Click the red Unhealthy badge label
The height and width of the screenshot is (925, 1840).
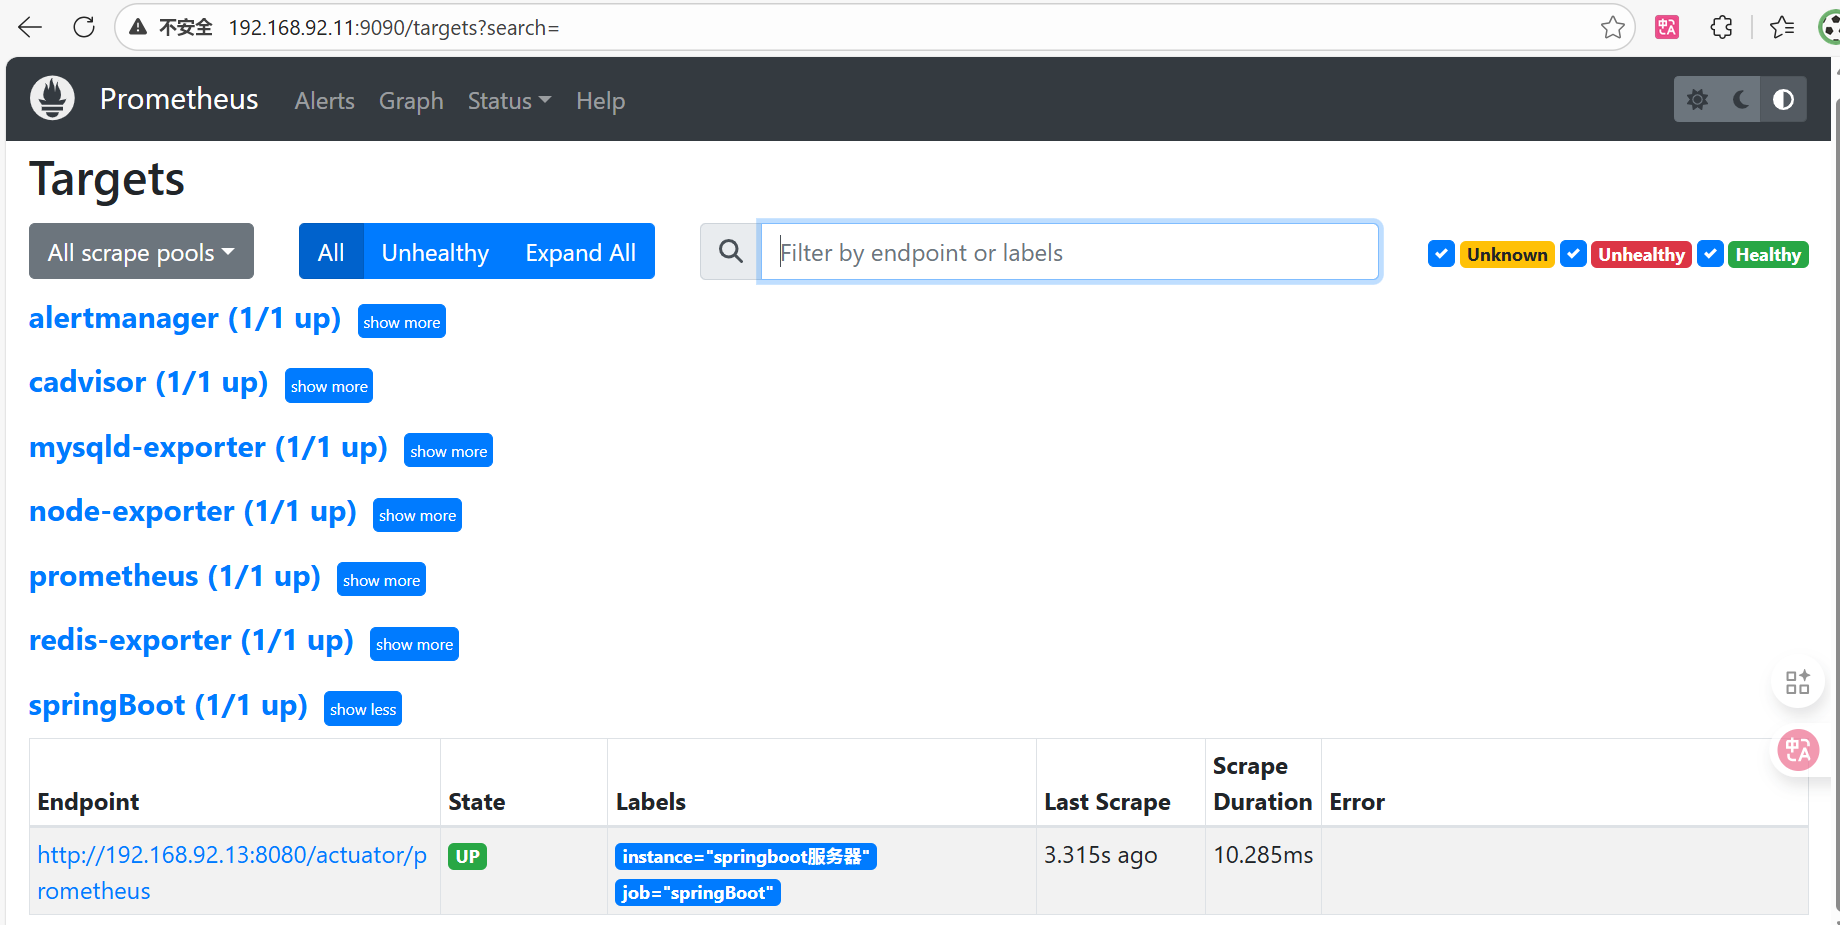1641,254
